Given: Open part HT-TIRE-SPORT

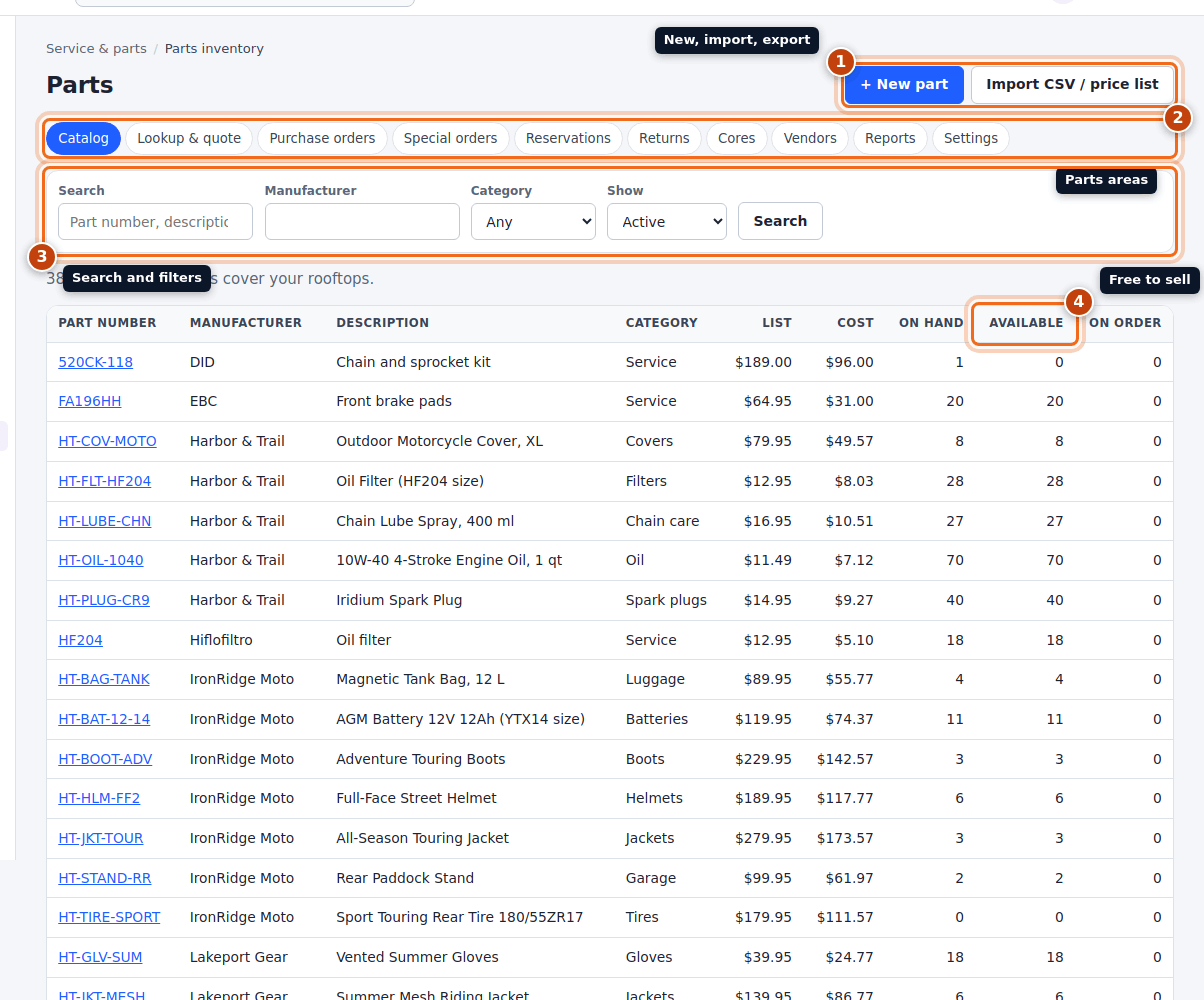Looking at the screenshot, I should pos(109,917).
